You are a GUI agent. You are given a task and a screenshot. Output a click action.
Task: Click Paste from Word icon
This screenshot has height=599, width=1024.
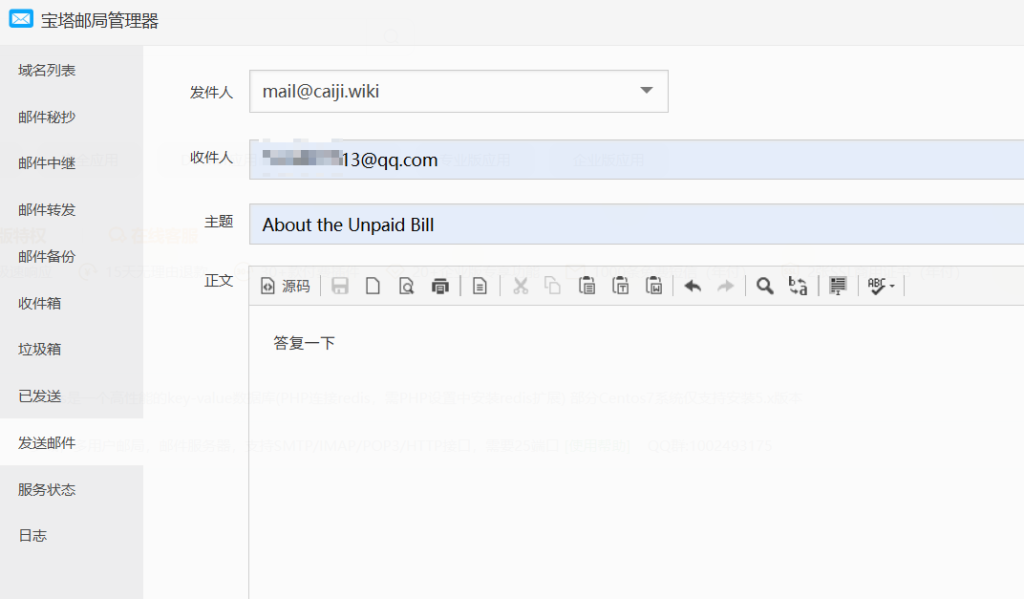[x=653, y=286]
